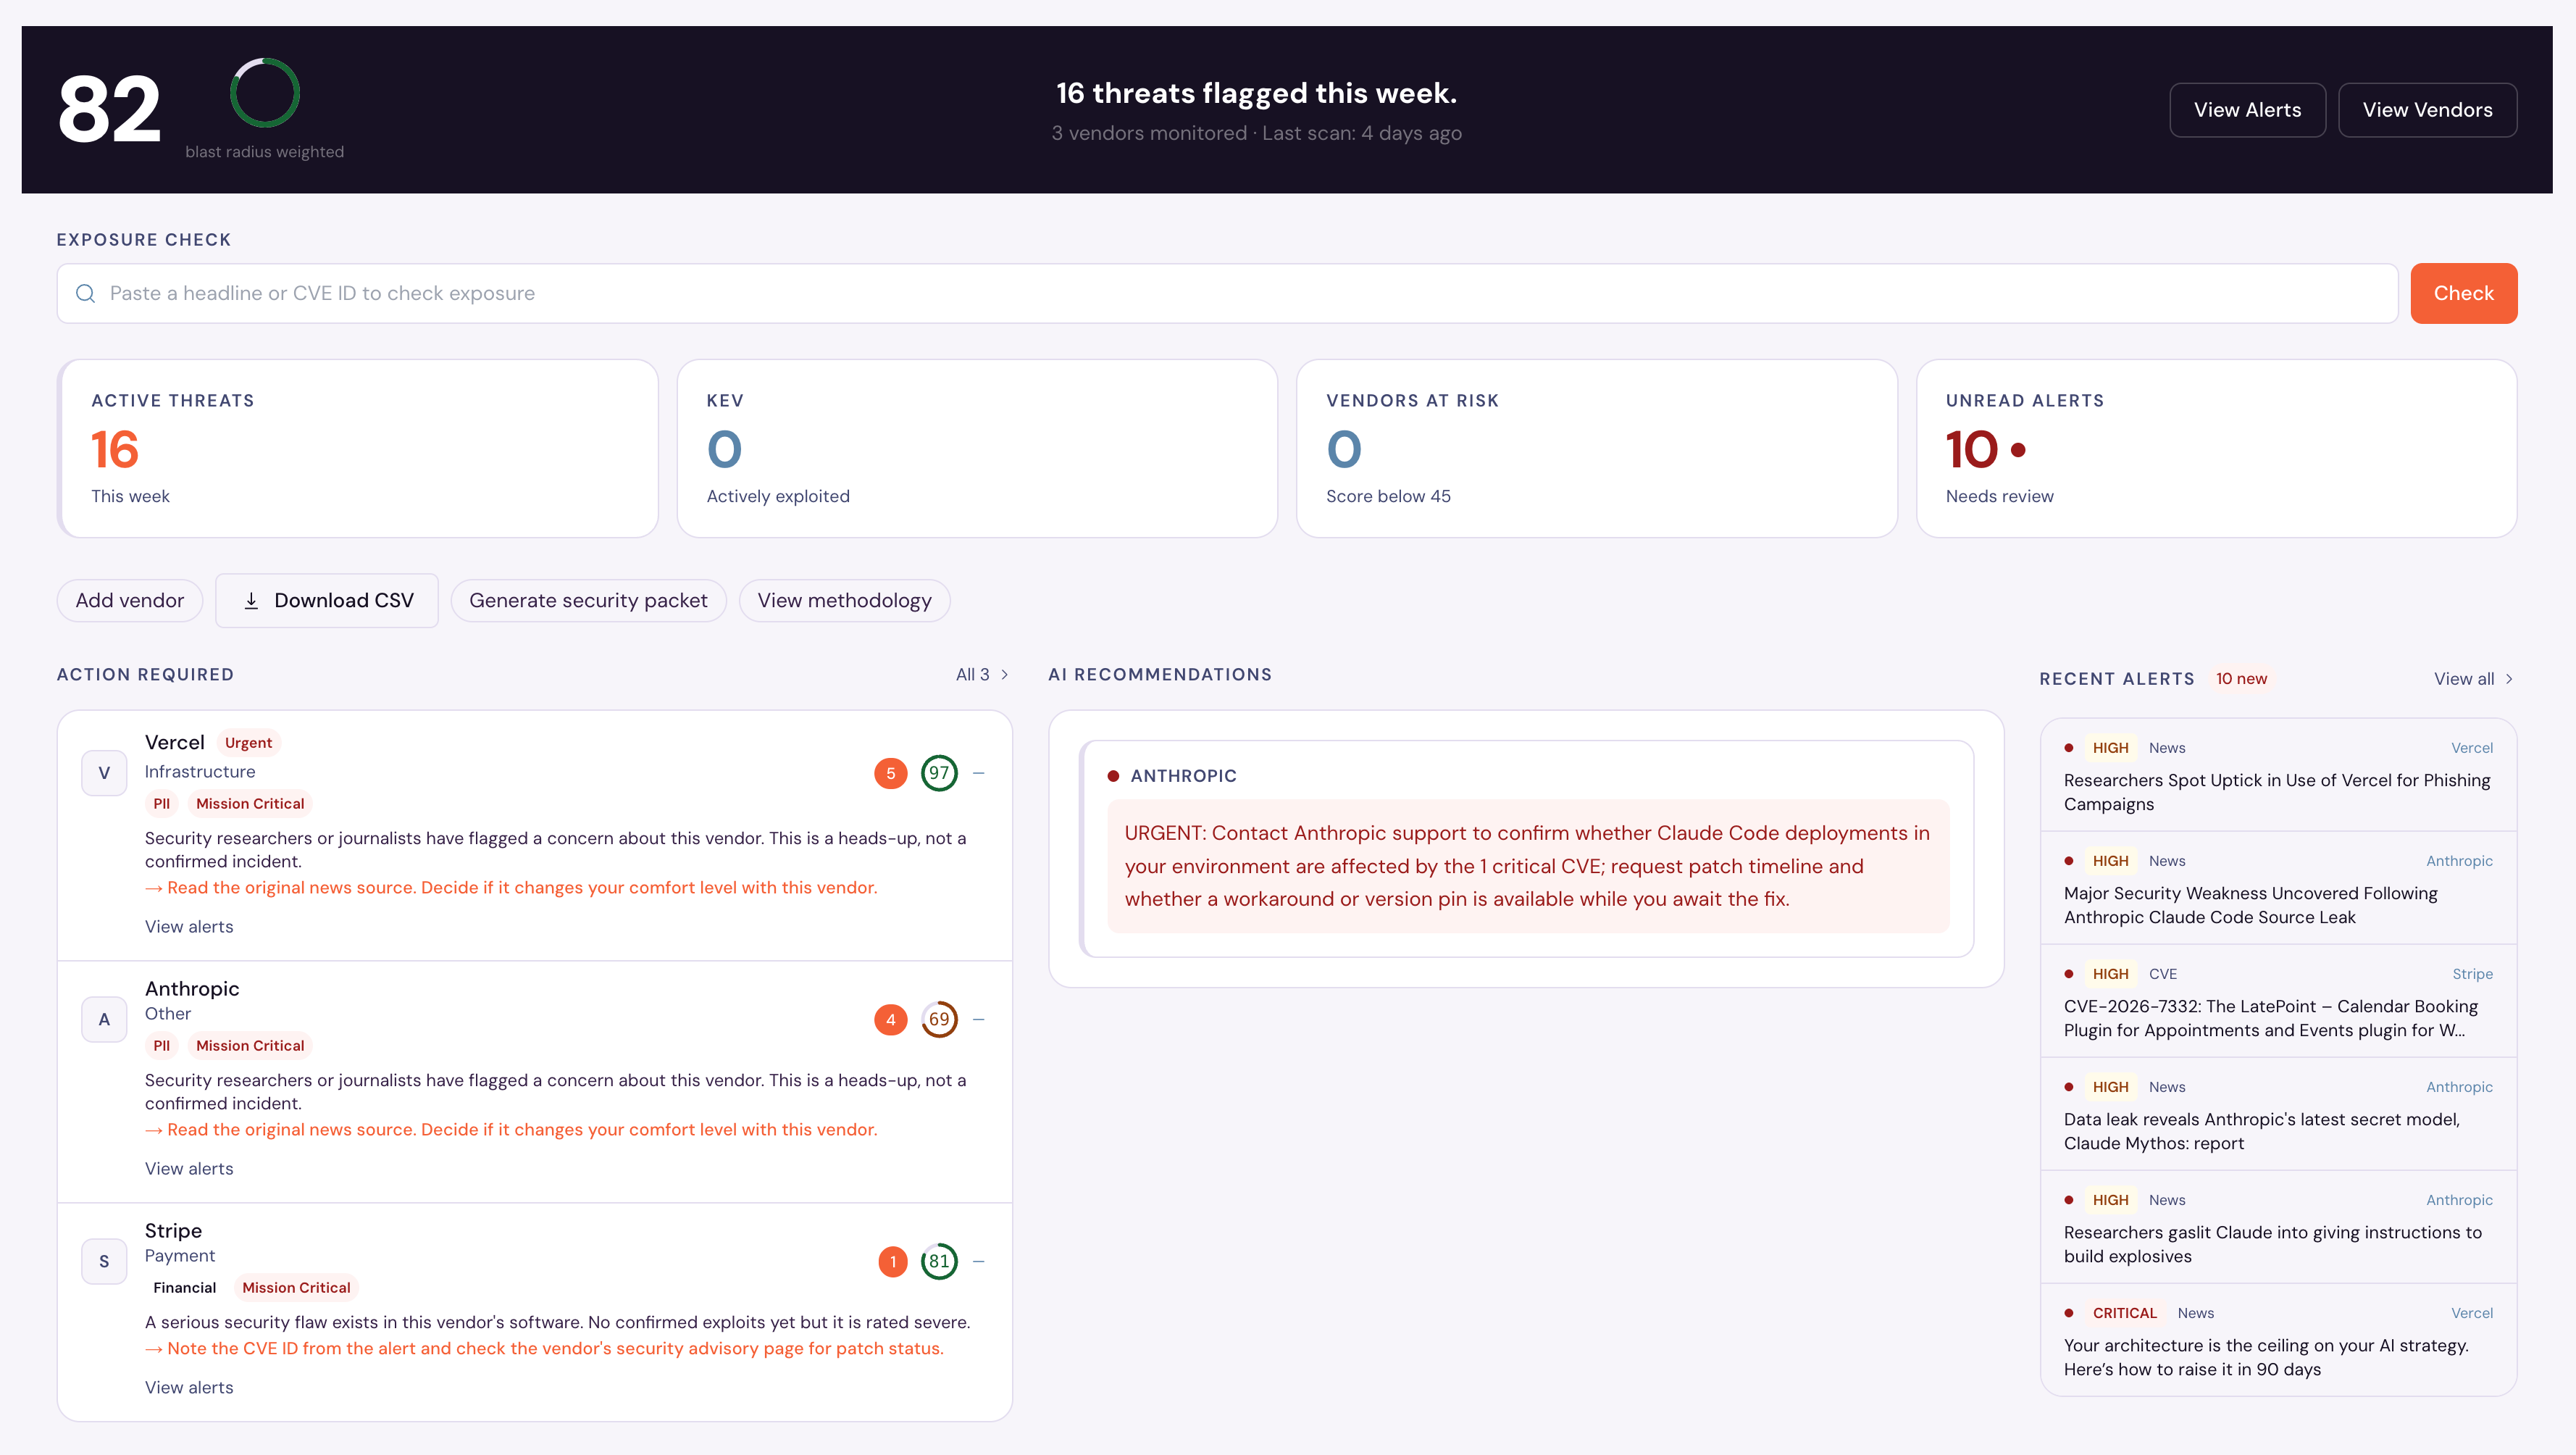Screen dimensions: 2576x1455
Task: Open the Anthropic vendor name in Action Required
Action: pyautogui.click(x=192, y=988)
